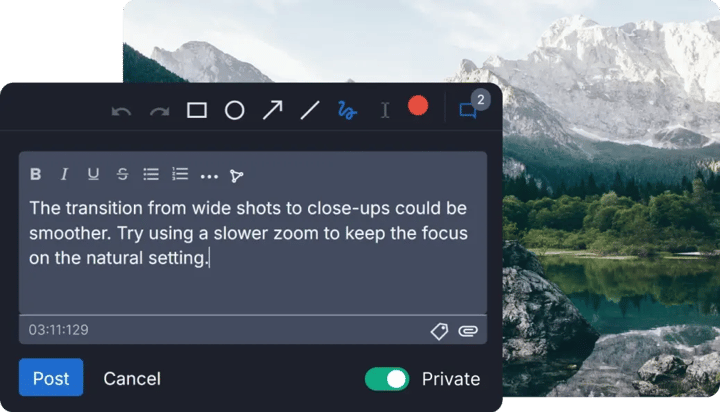Click the redo arrow icon
This screenshot has height=412, width=720.
click(159, 111)
